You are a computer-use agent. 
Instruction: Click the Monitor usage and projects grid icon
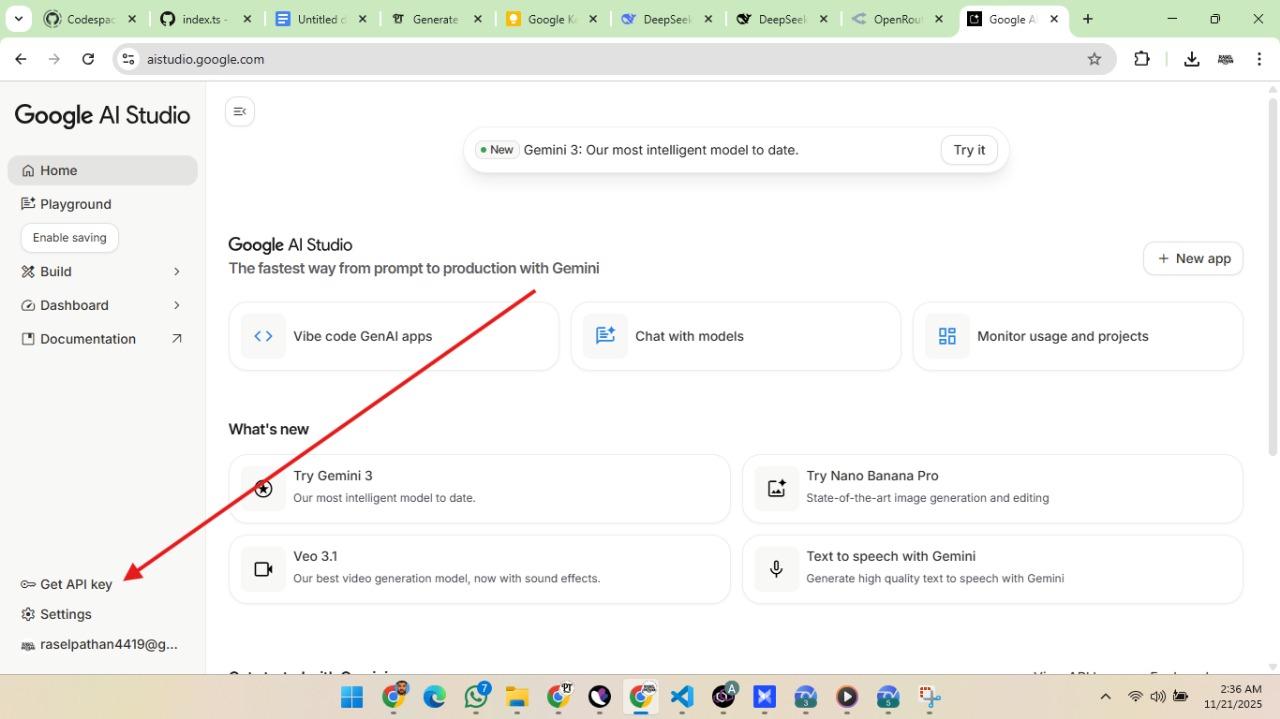point(947,335)
